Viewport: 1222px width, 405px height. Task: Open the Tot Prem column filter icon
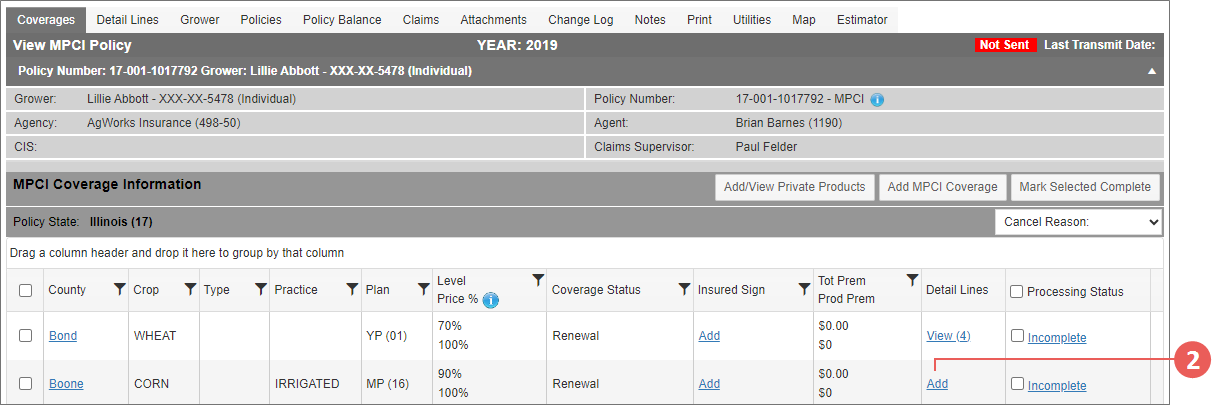pyautogui.click(x=912, y=280)
